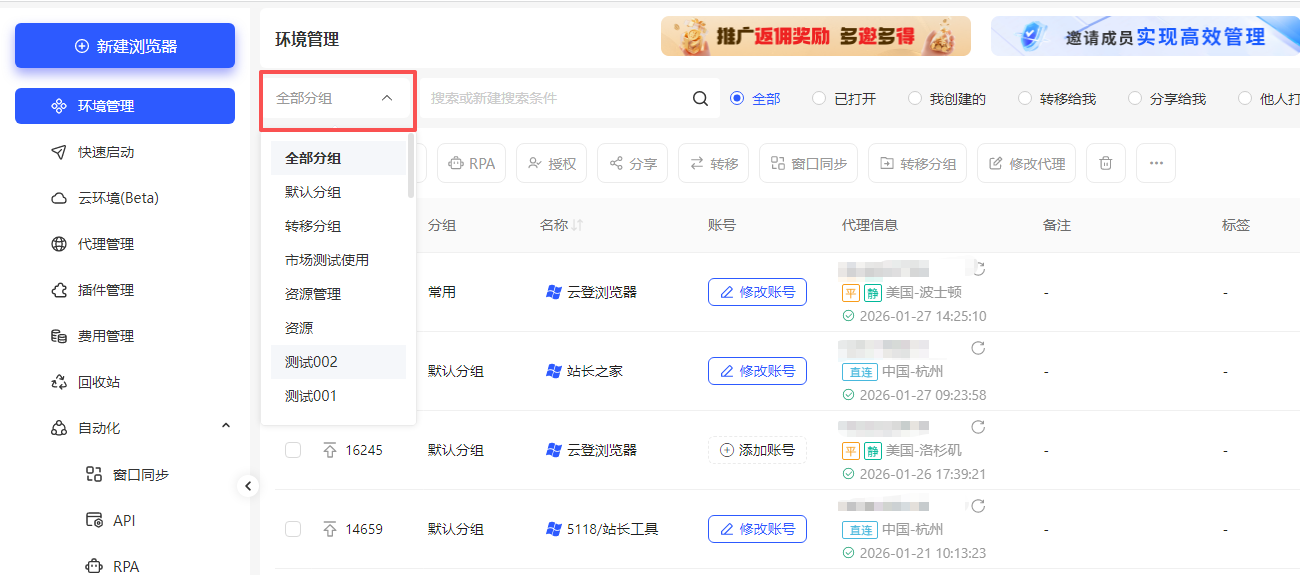Select 转移分组 in the dropdown list

click(338, 226)
